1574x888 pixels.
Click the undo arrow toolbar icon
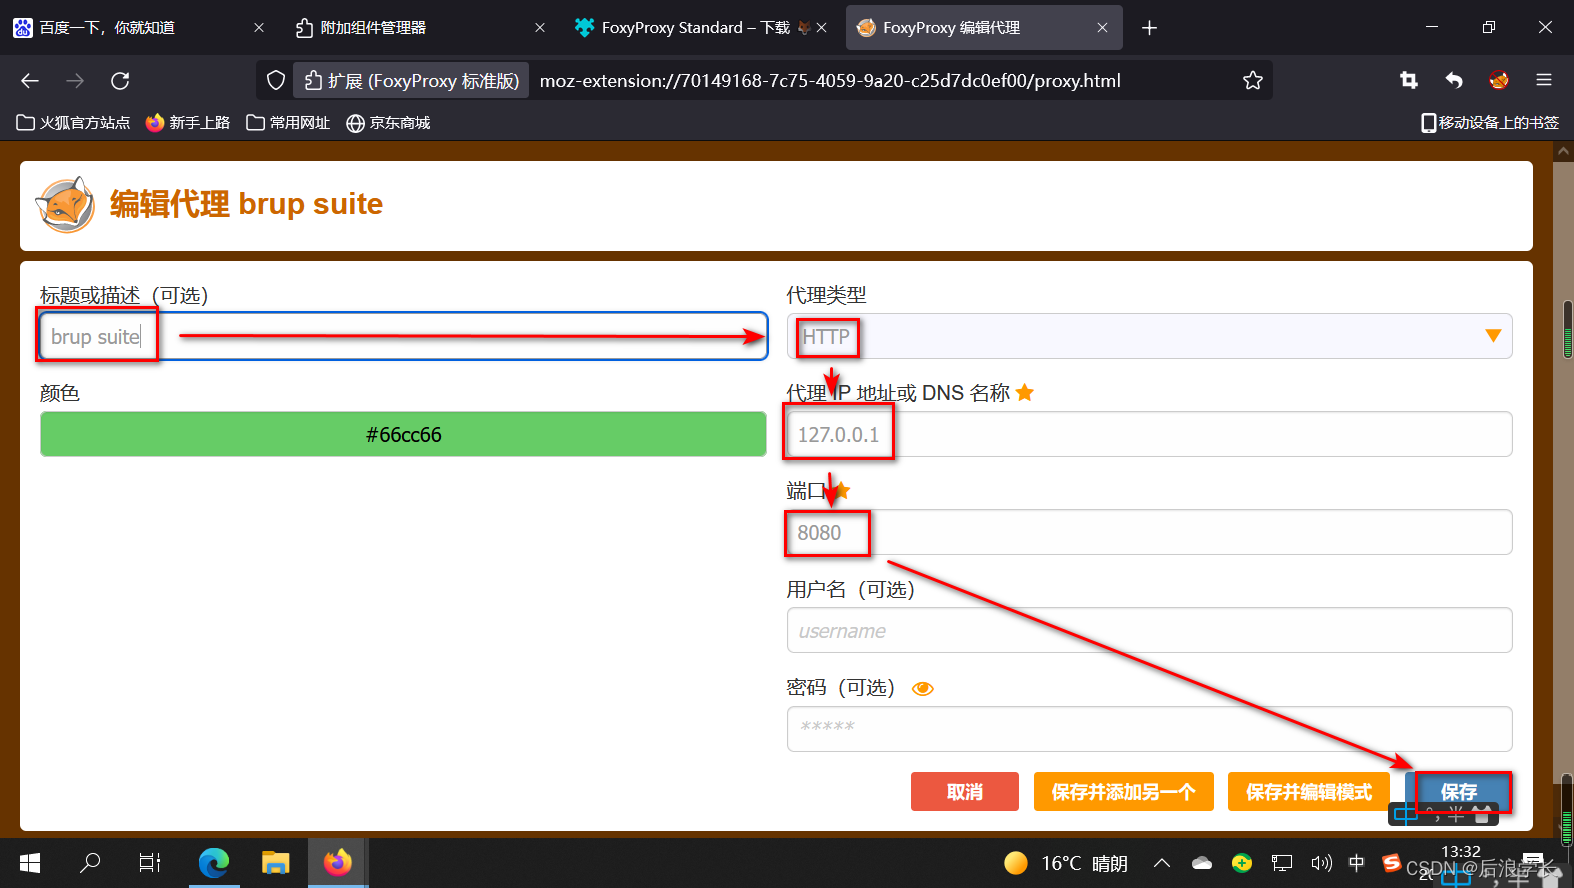pyautogui.click(x=1454, y=81)
